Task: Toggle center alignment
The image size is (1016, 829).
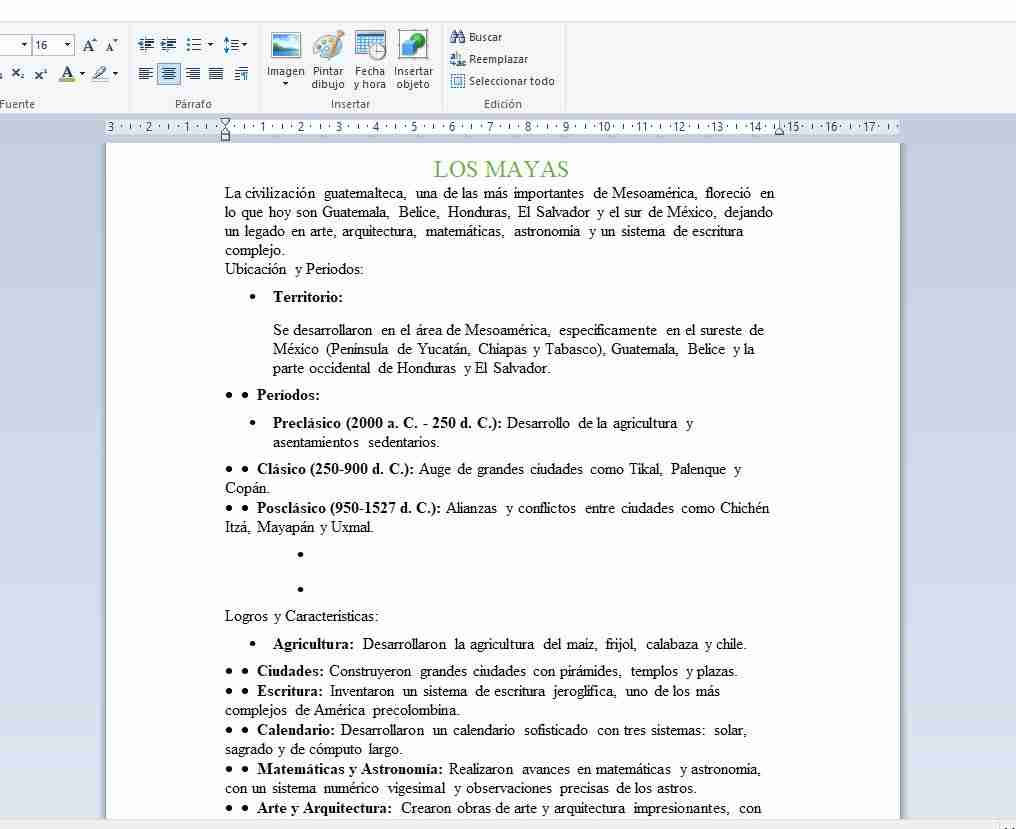Action: [169, 74]
